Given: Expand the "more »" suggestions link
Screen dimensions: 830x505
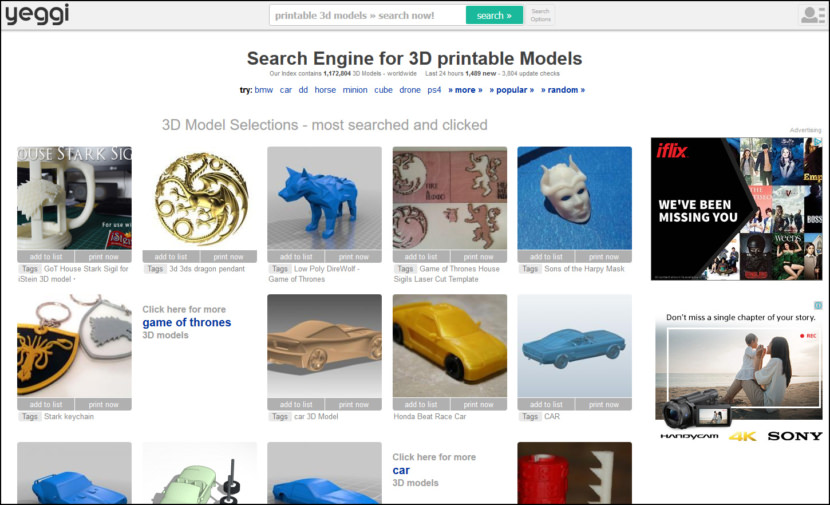Looking at the screenshot, I should 465,90.
